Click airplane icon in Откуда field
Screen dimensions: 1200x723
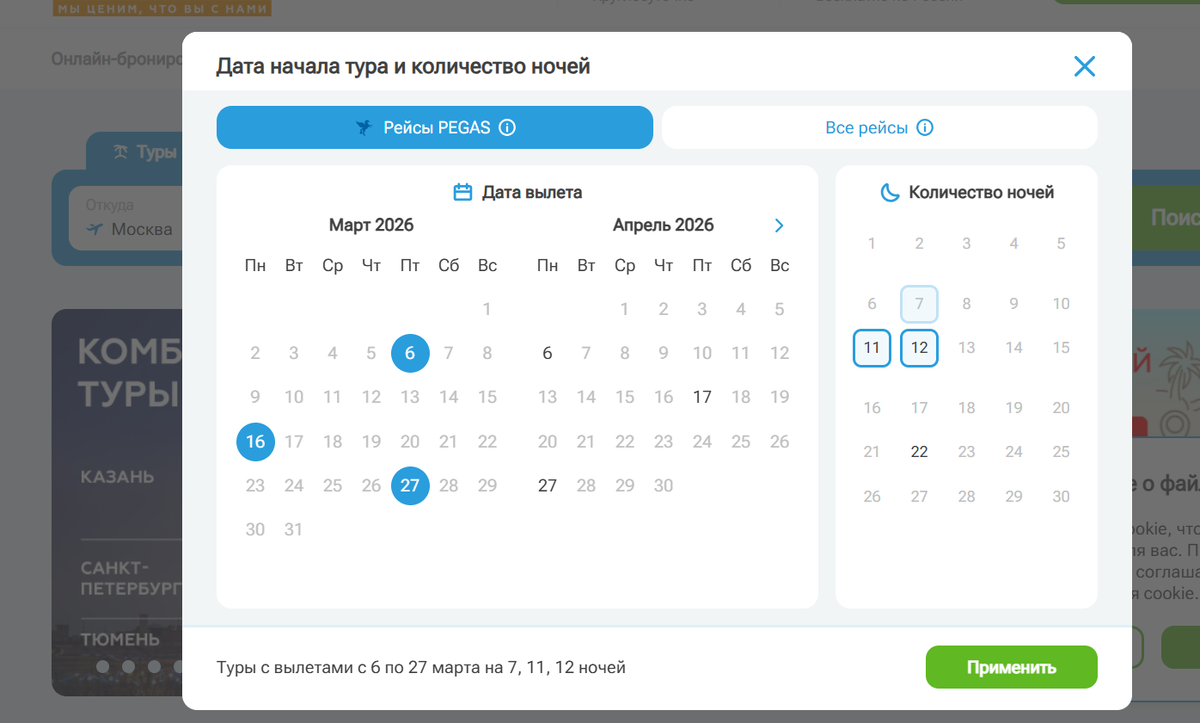pyautogui.click(x=95, y=230)
